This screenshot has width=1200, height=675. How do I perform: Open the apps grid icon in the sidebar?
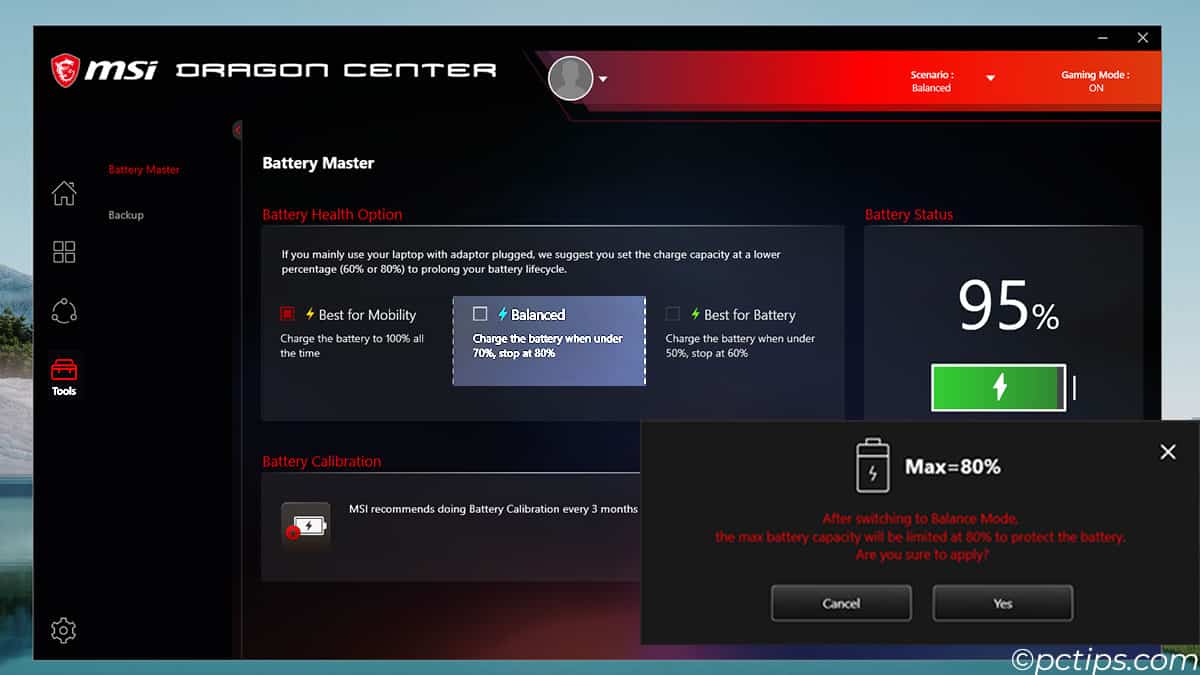(63, 252)
